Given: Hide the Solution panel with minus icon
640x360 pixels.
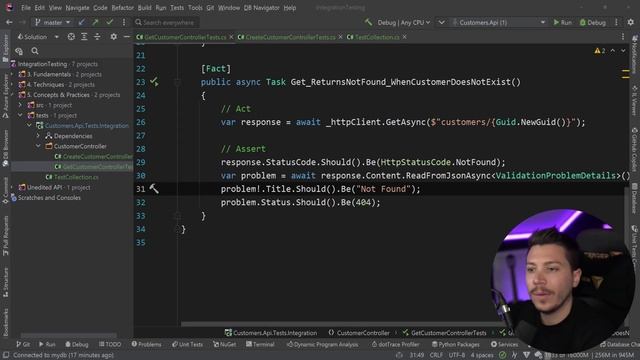Looking at the screenshot, I should coord(127,37).
